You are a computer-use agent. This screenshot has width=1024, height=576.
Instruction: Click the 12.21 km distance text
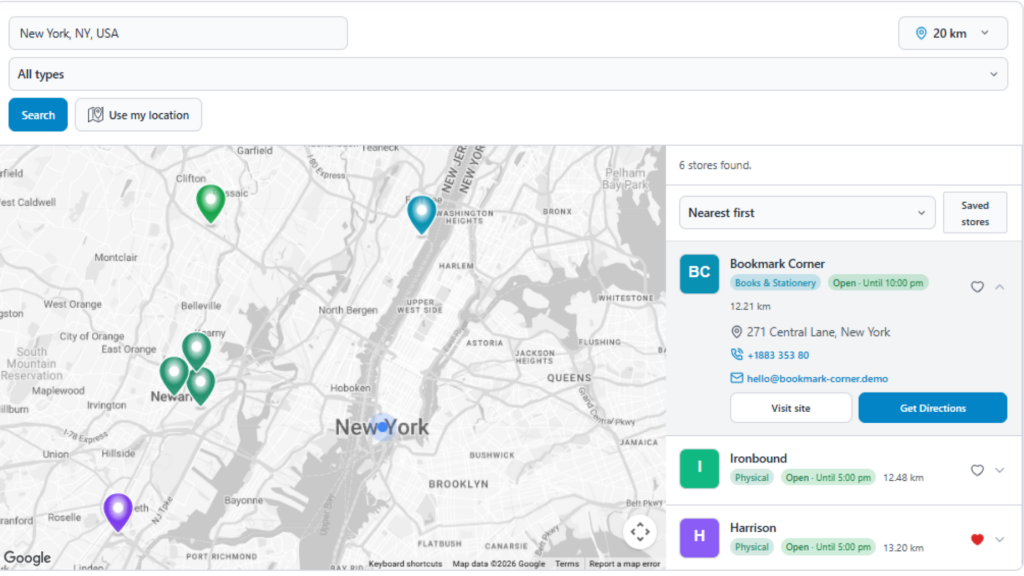tap(750, 306)
